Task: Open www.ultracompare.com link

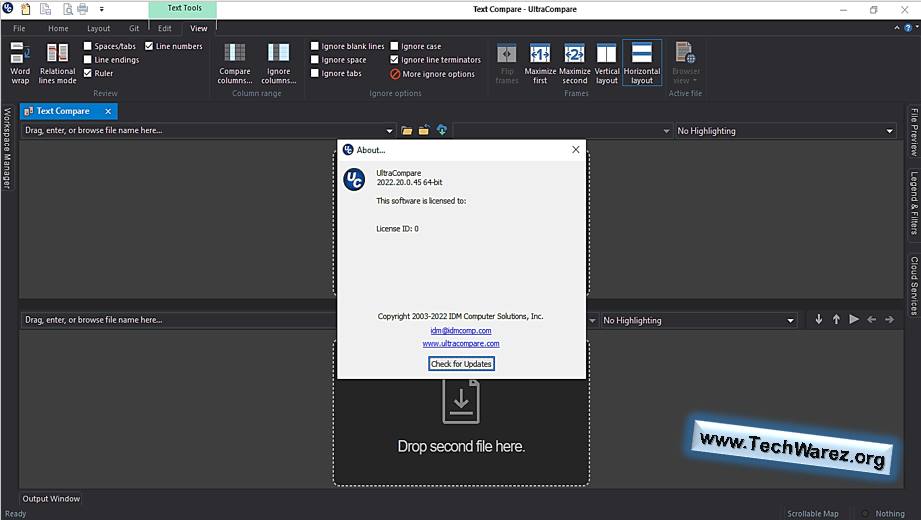Action: [461, 344]
